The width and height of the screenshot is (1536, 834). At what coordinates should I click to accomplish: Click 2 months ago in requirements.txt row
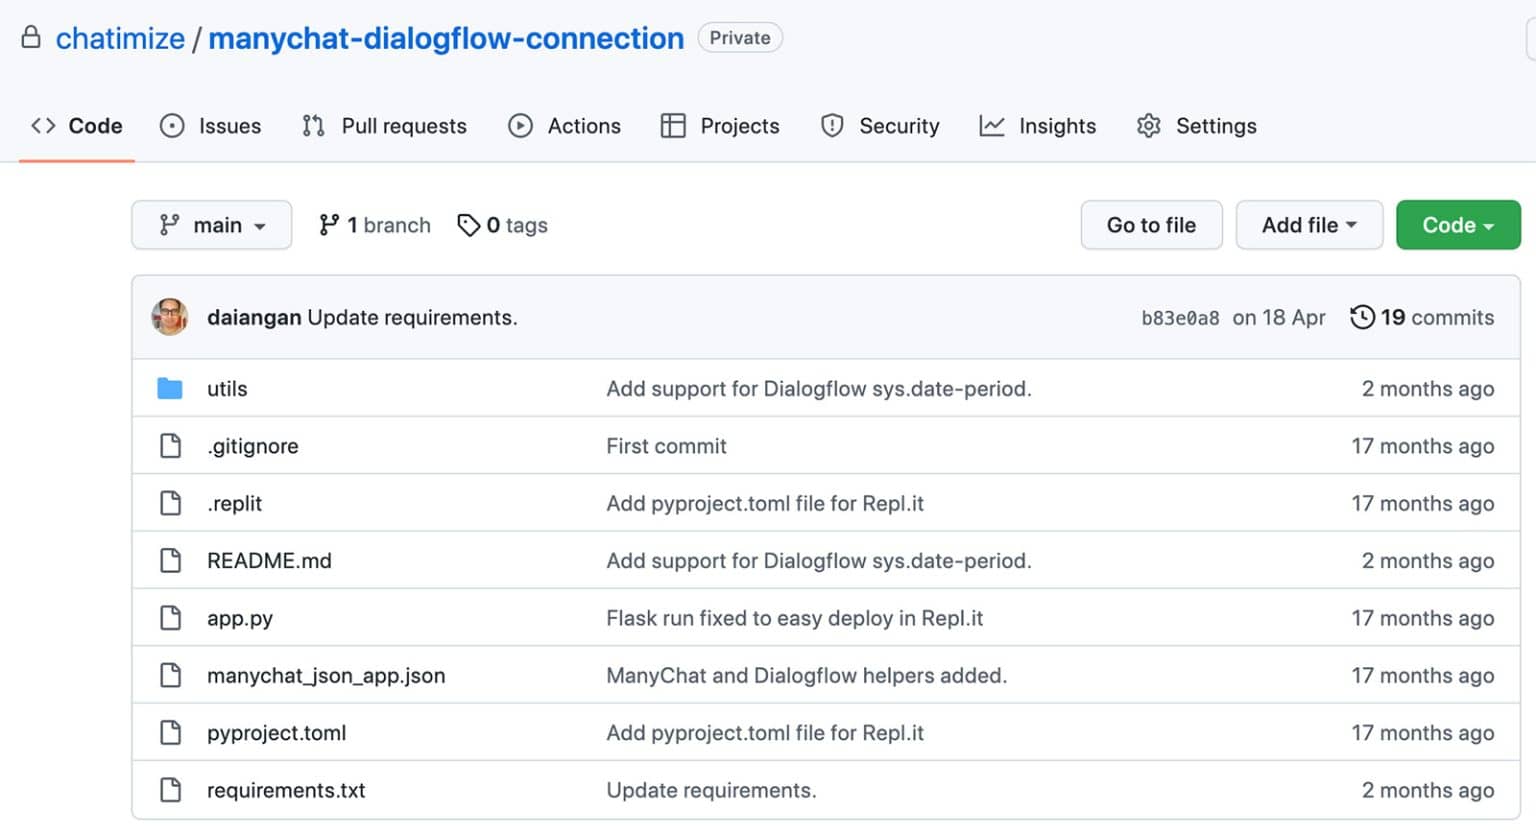[x=1428, y=791]
